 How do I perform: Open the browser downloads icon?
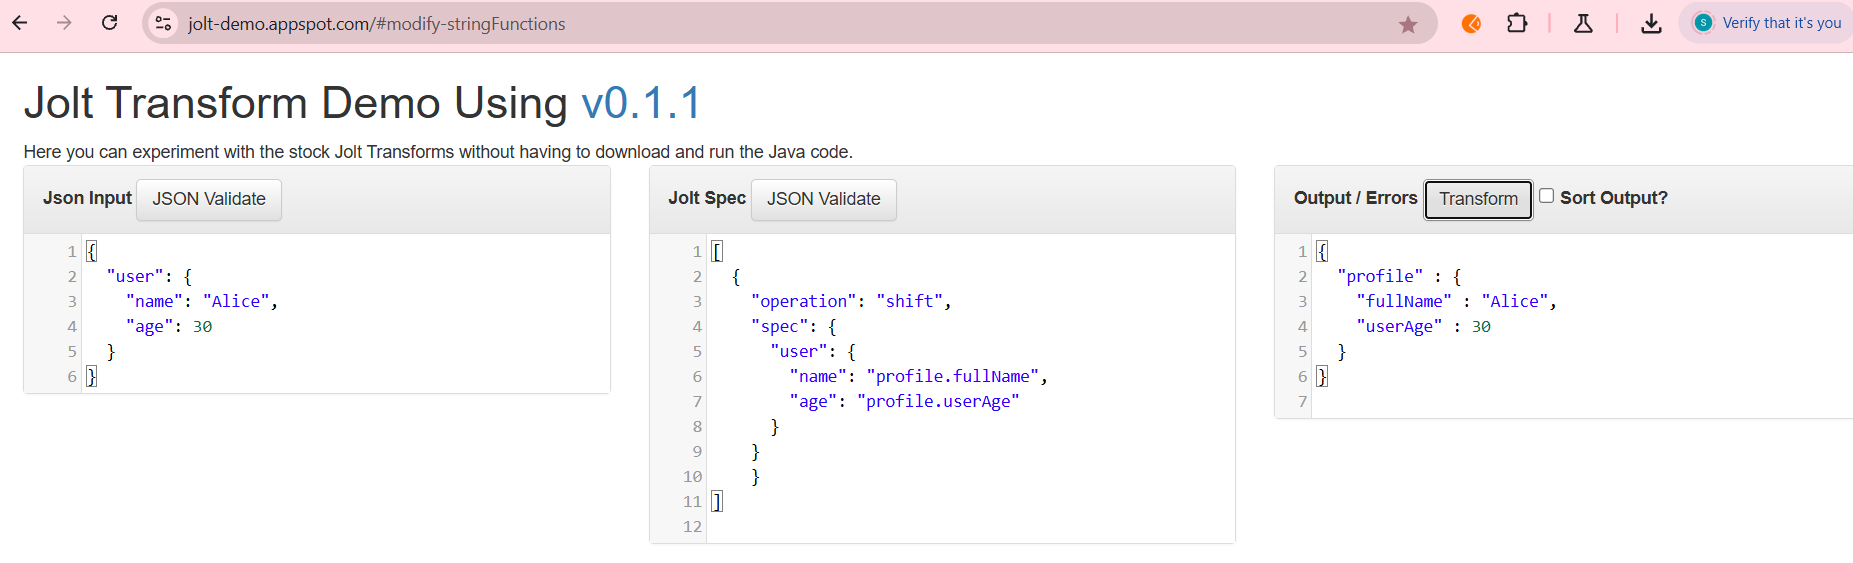pyautogui.click(x=1651, y=23)
